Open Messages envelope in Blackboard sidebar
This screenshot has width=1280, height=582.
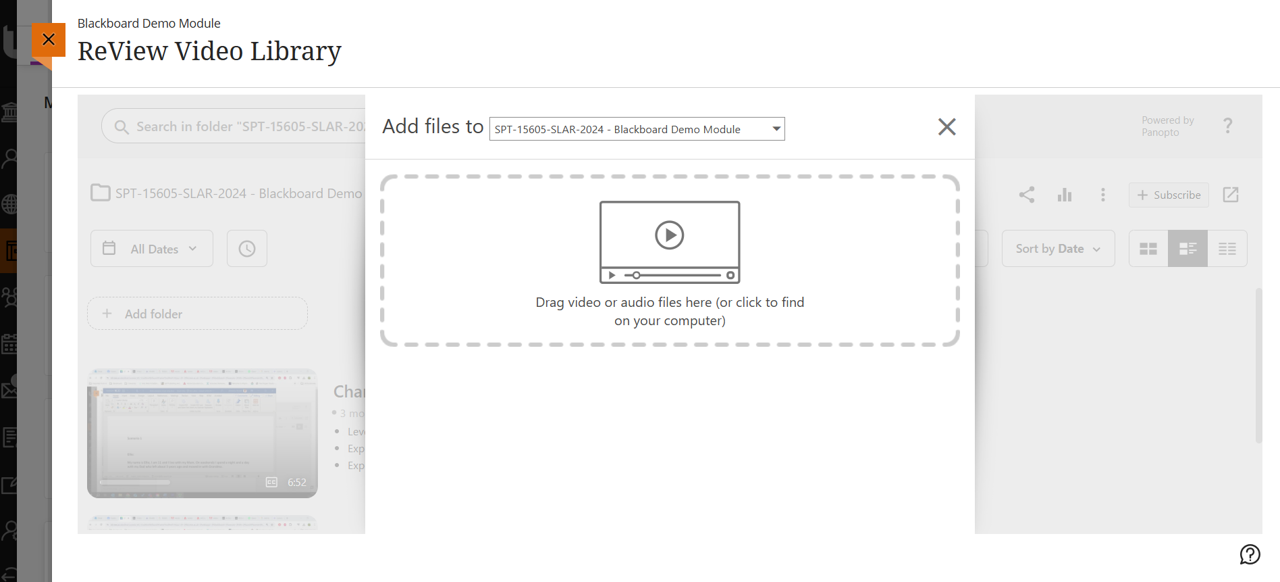(x=10, y=390)
